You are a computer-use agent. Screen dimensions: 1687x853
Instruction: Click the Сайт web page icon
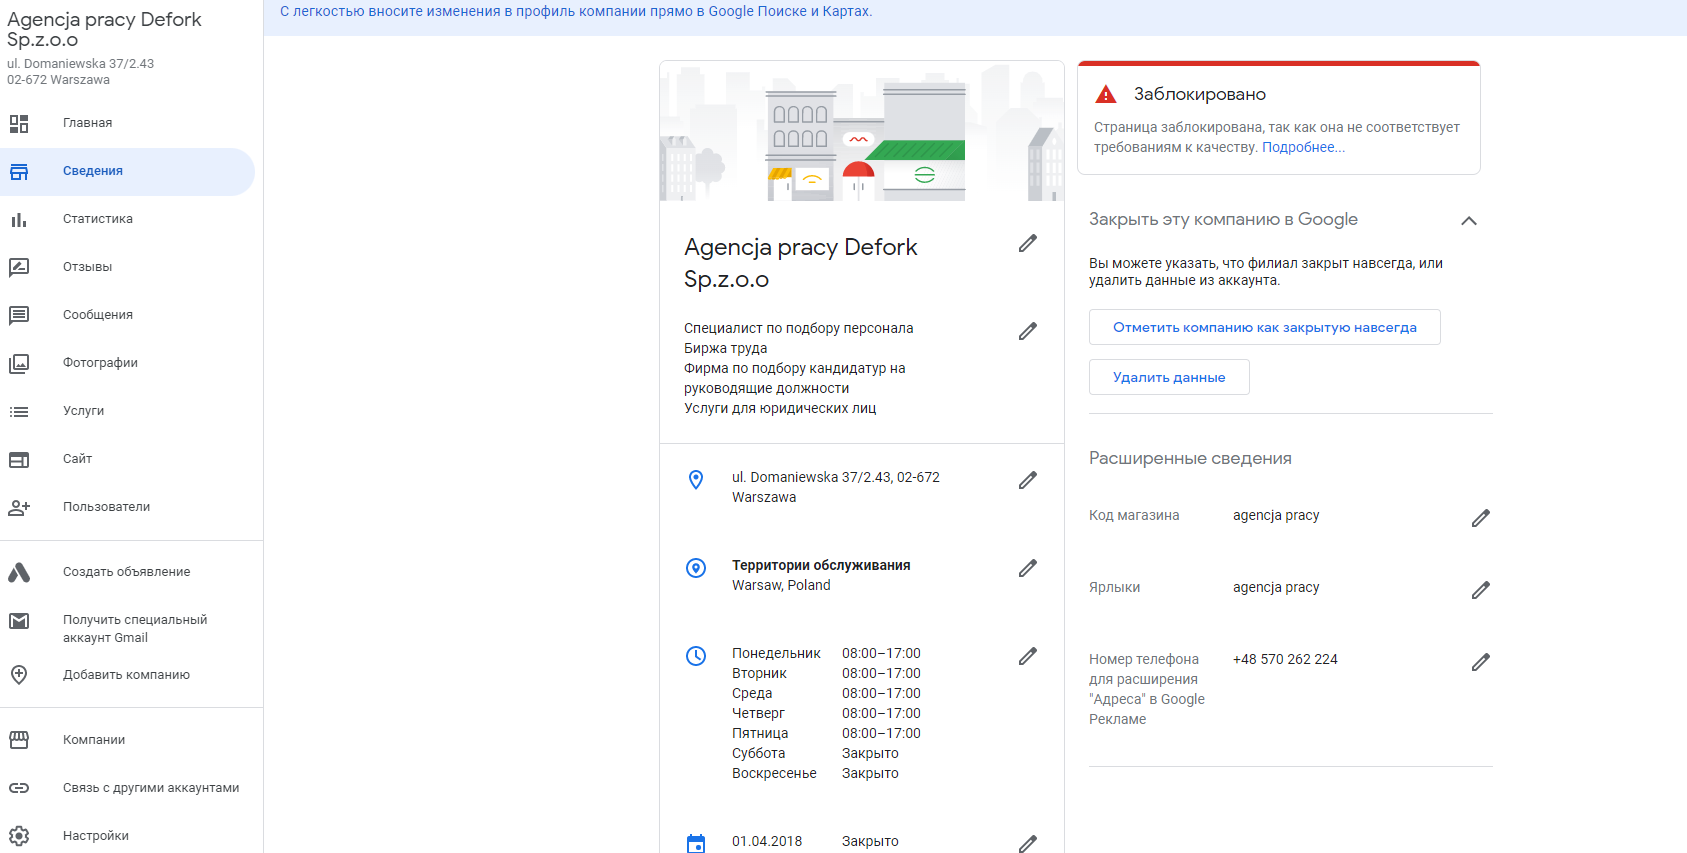tap(19, 460)
